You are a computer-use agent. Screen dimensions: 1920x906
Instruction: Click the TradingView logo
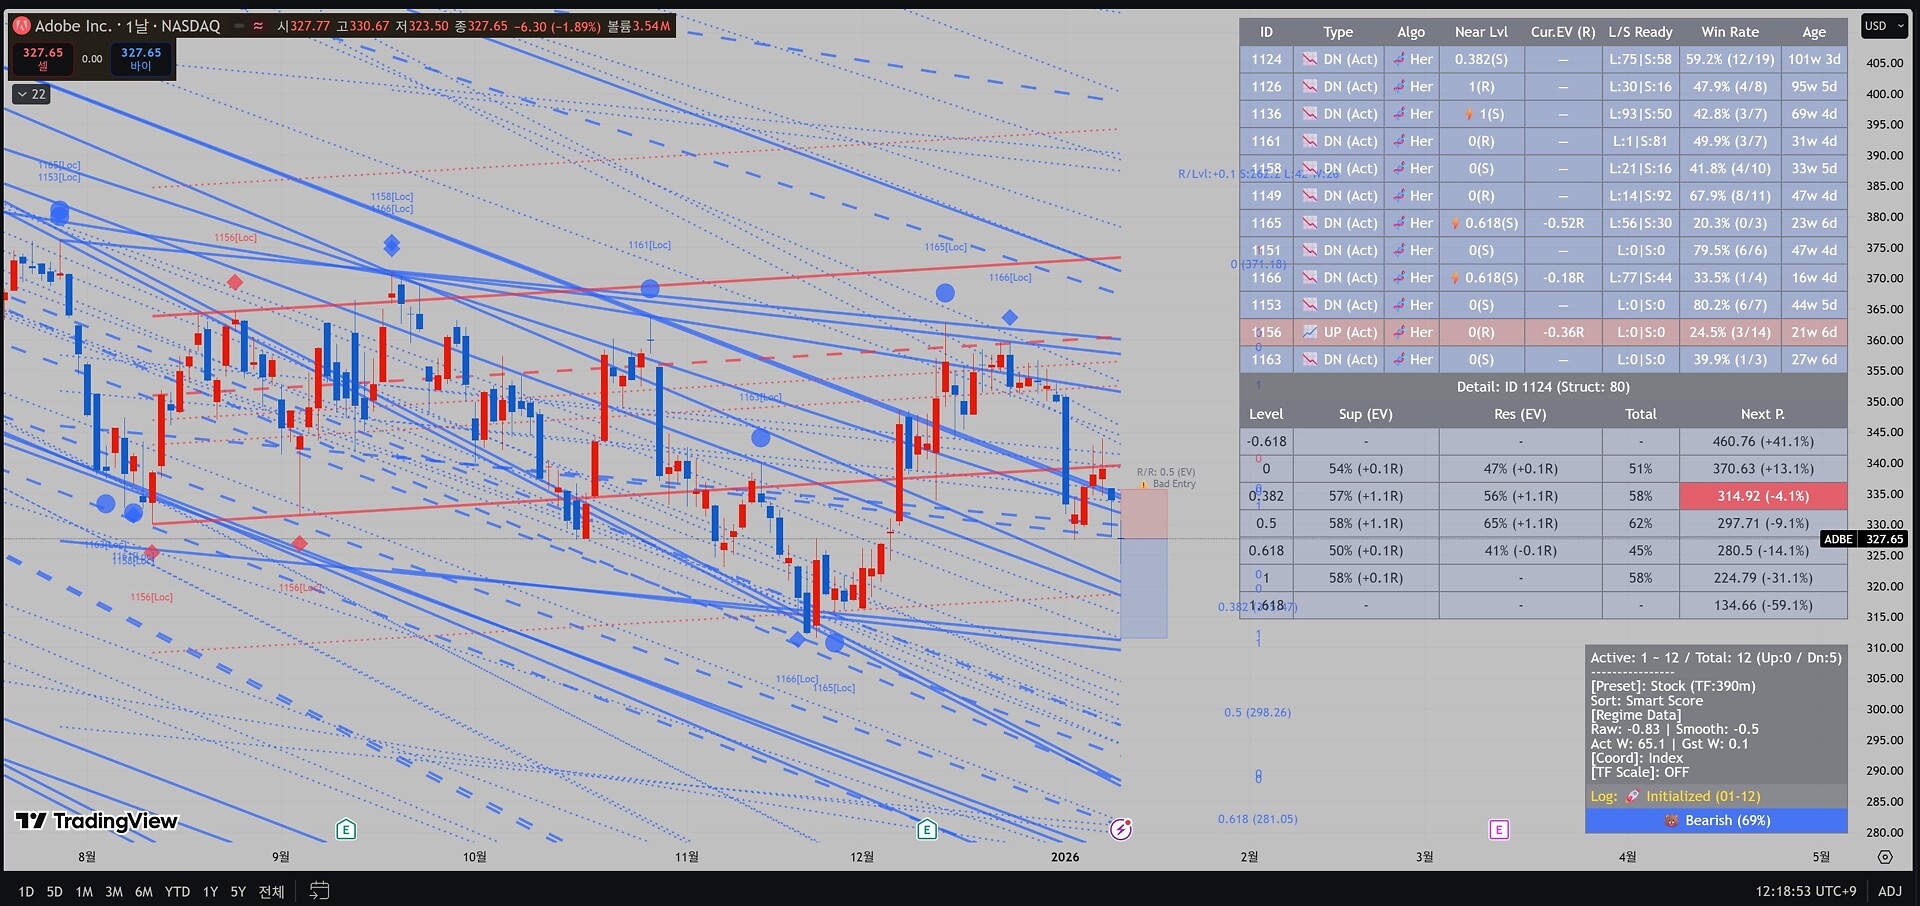tap(97, 821)
